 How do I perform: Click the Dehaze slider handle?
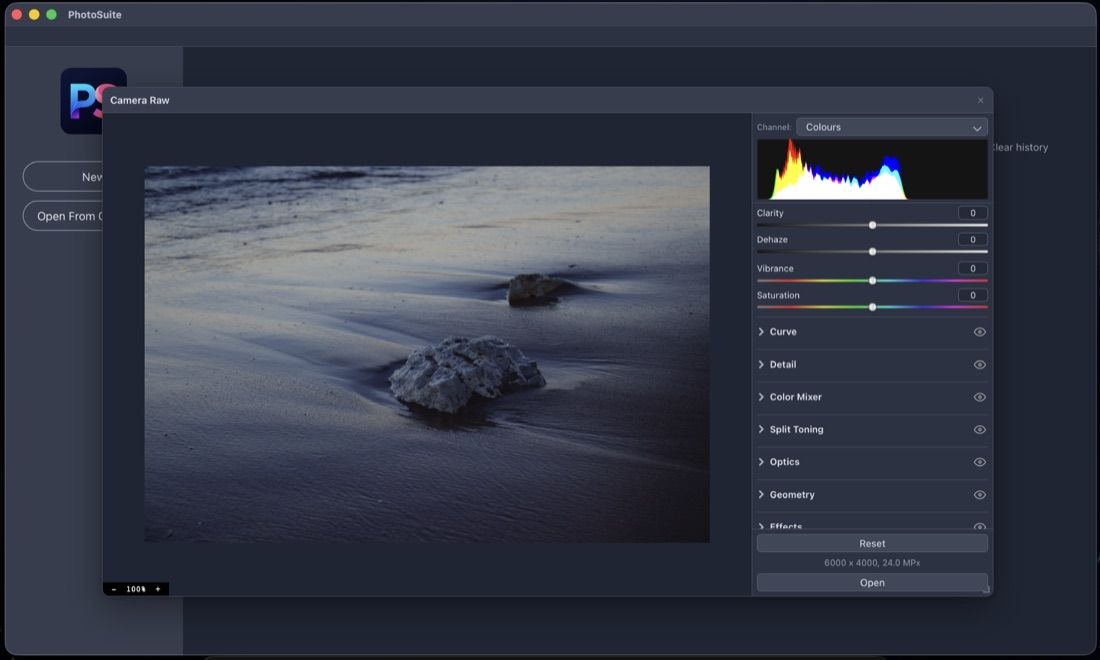pyautogui.click(x=872, y=252)
